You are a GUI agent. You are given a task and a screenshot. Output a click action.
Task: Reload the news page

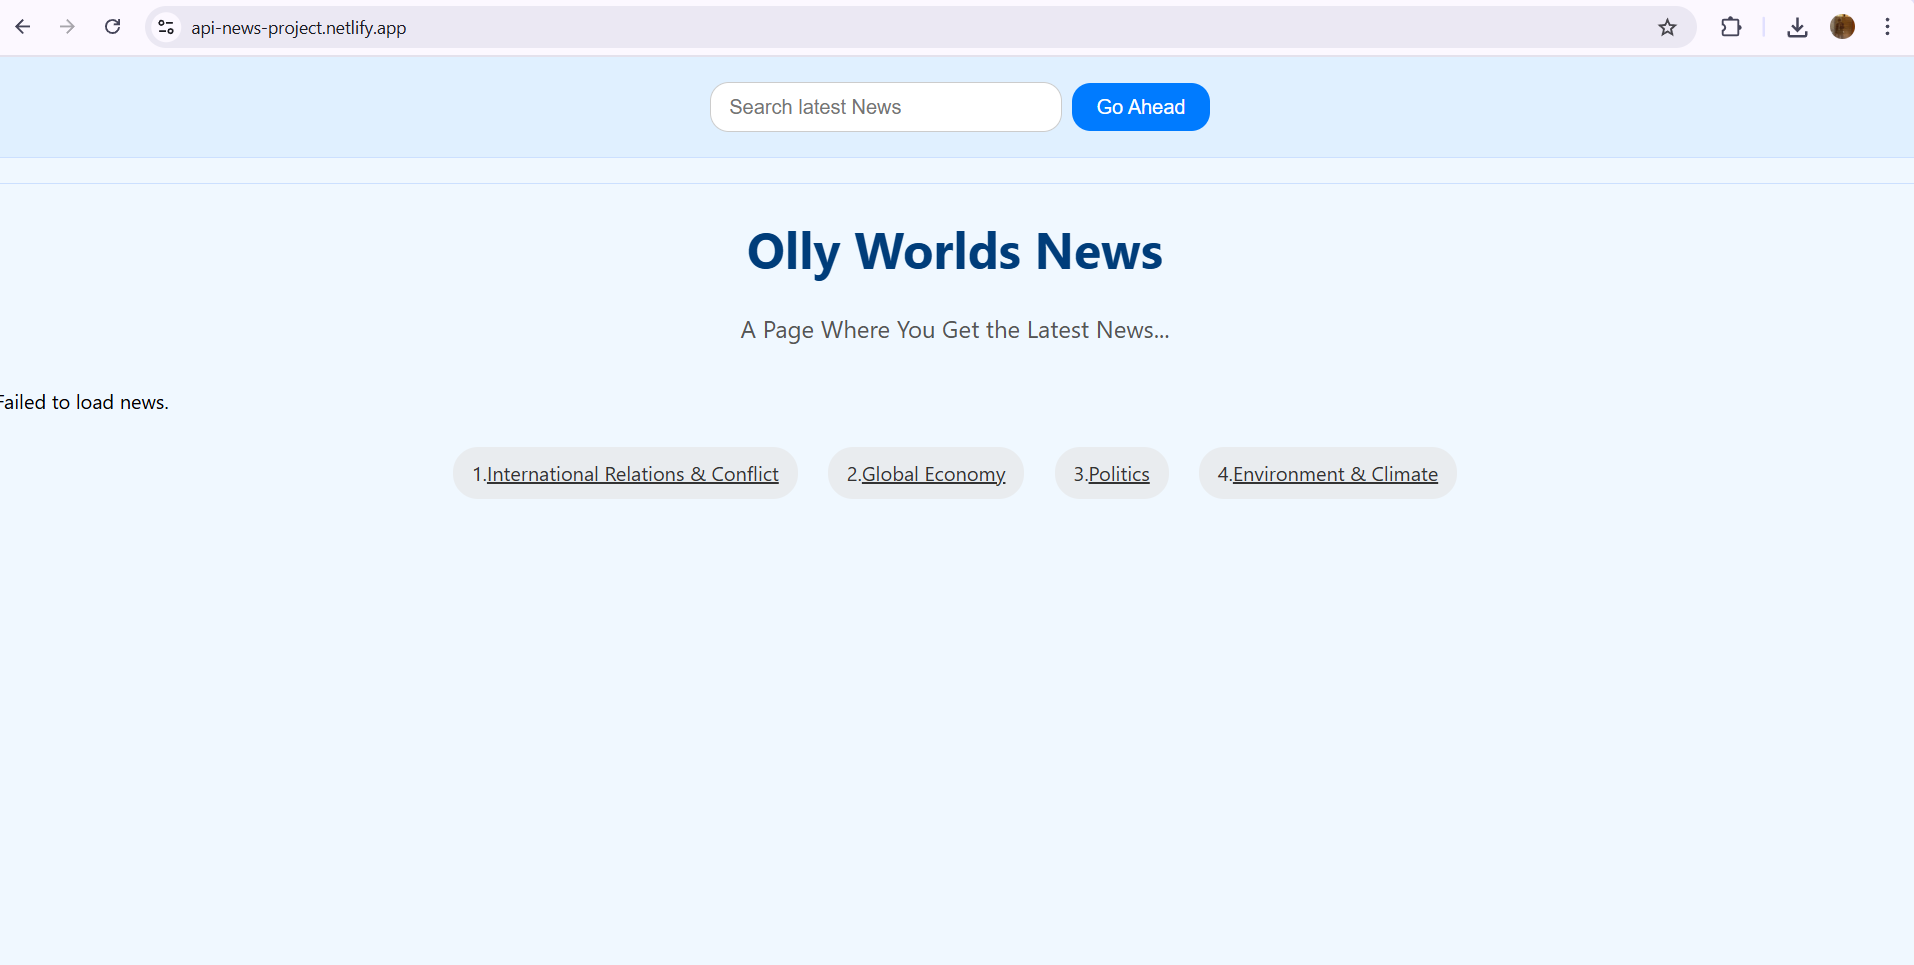pos(113,27)
